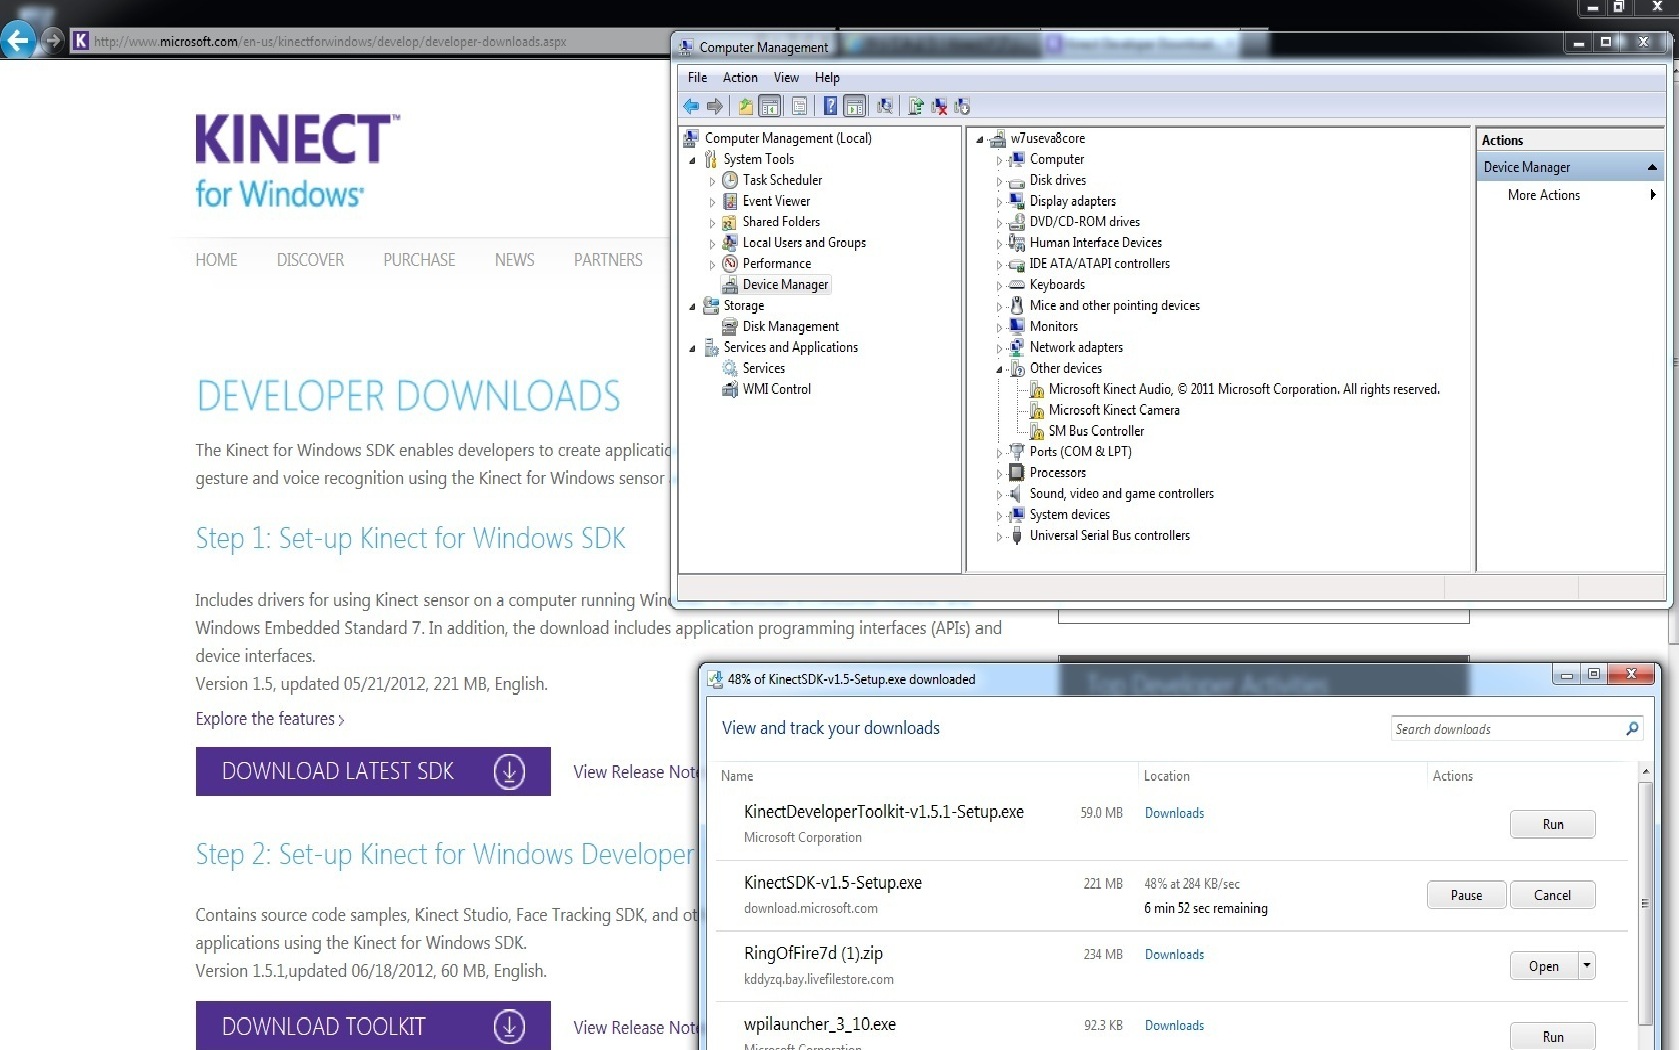
Task: Click Scan for hardware changes icon
Action: (884, 106)
